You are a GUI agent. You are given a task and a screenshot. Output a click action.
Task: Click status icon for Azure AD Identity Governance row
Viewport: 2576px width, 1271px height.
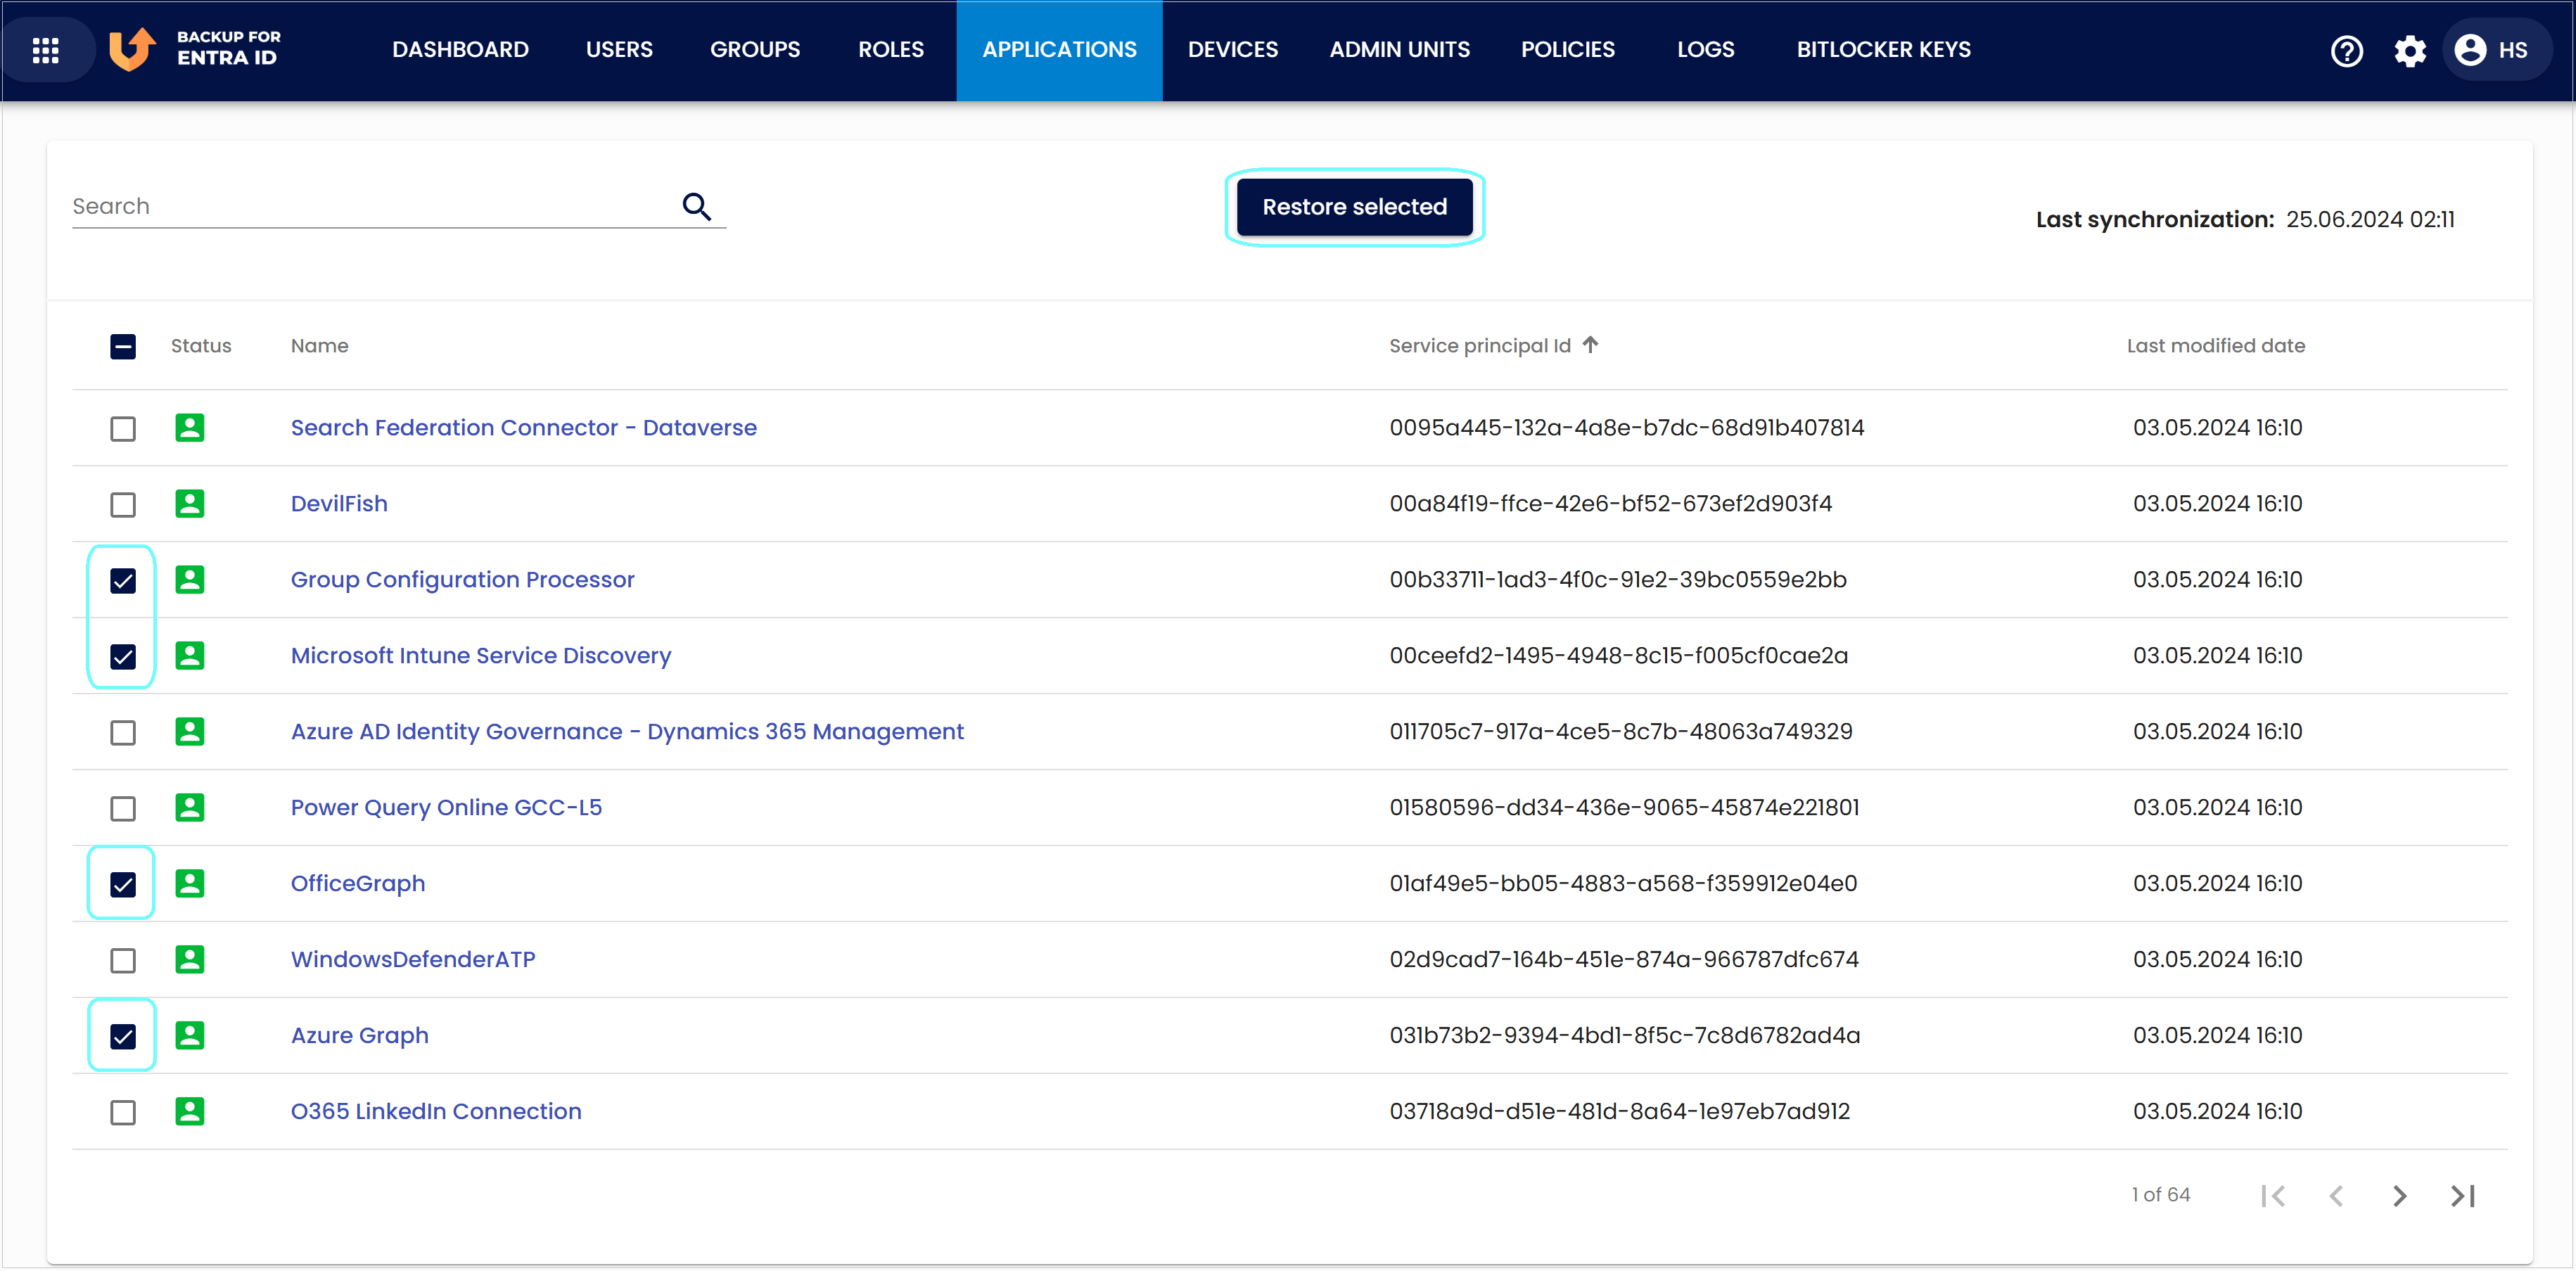point(190,732)
